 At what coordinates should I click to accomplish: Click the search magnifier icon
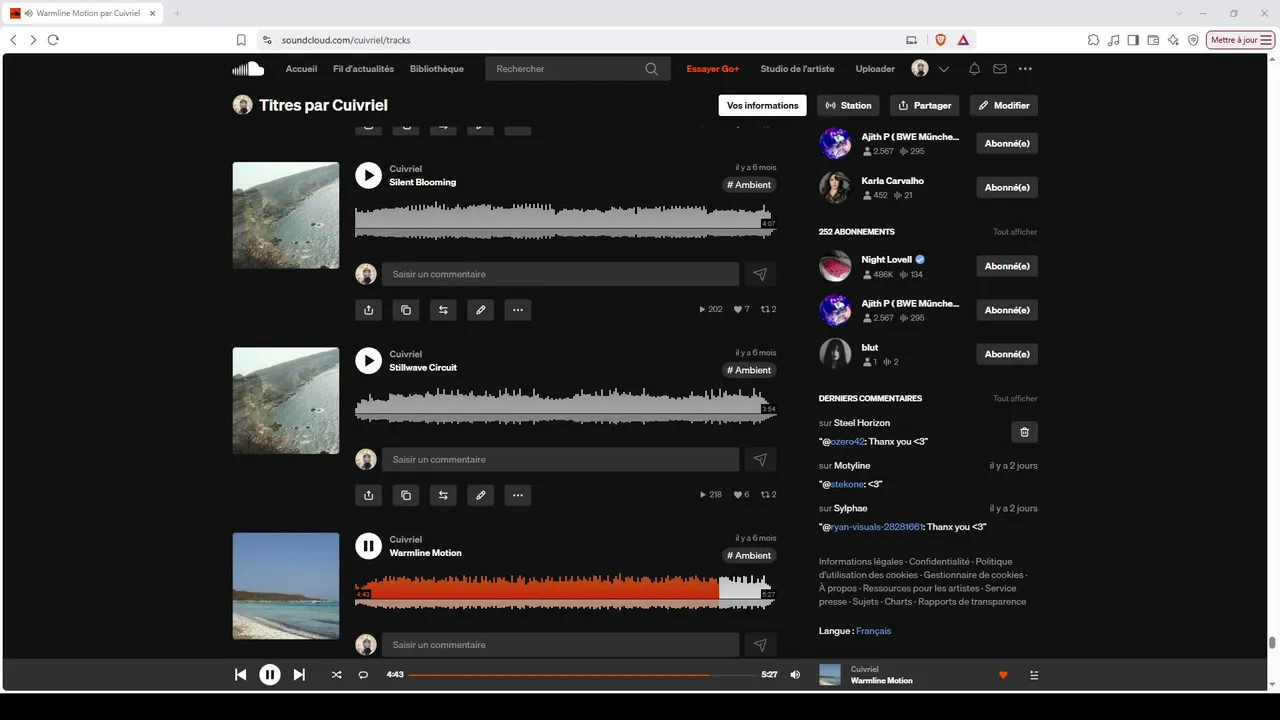[x=652, y=69]
